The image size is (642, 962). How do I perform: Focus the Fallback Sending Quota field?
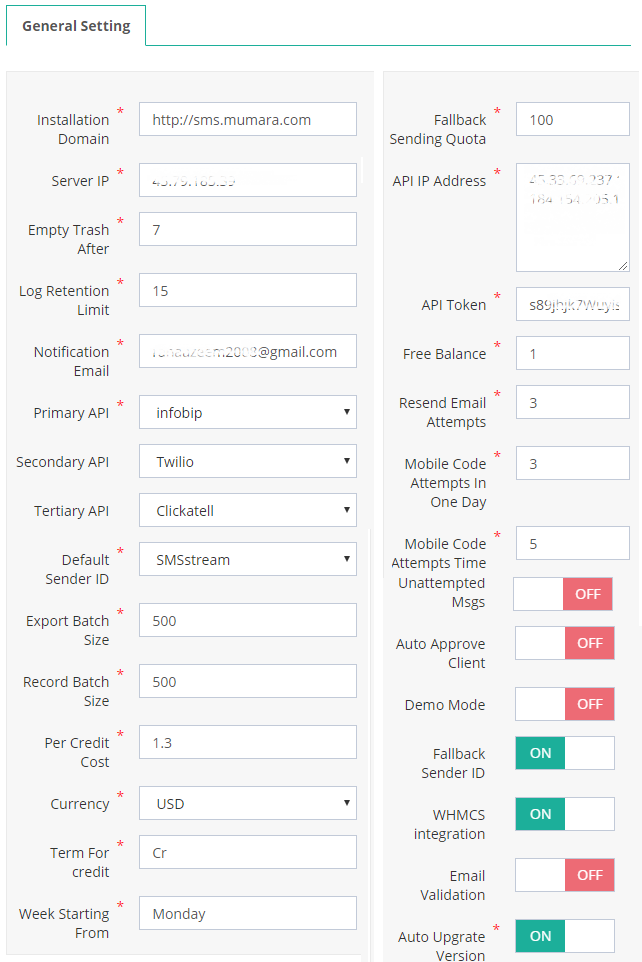click(x=572, y=120)
